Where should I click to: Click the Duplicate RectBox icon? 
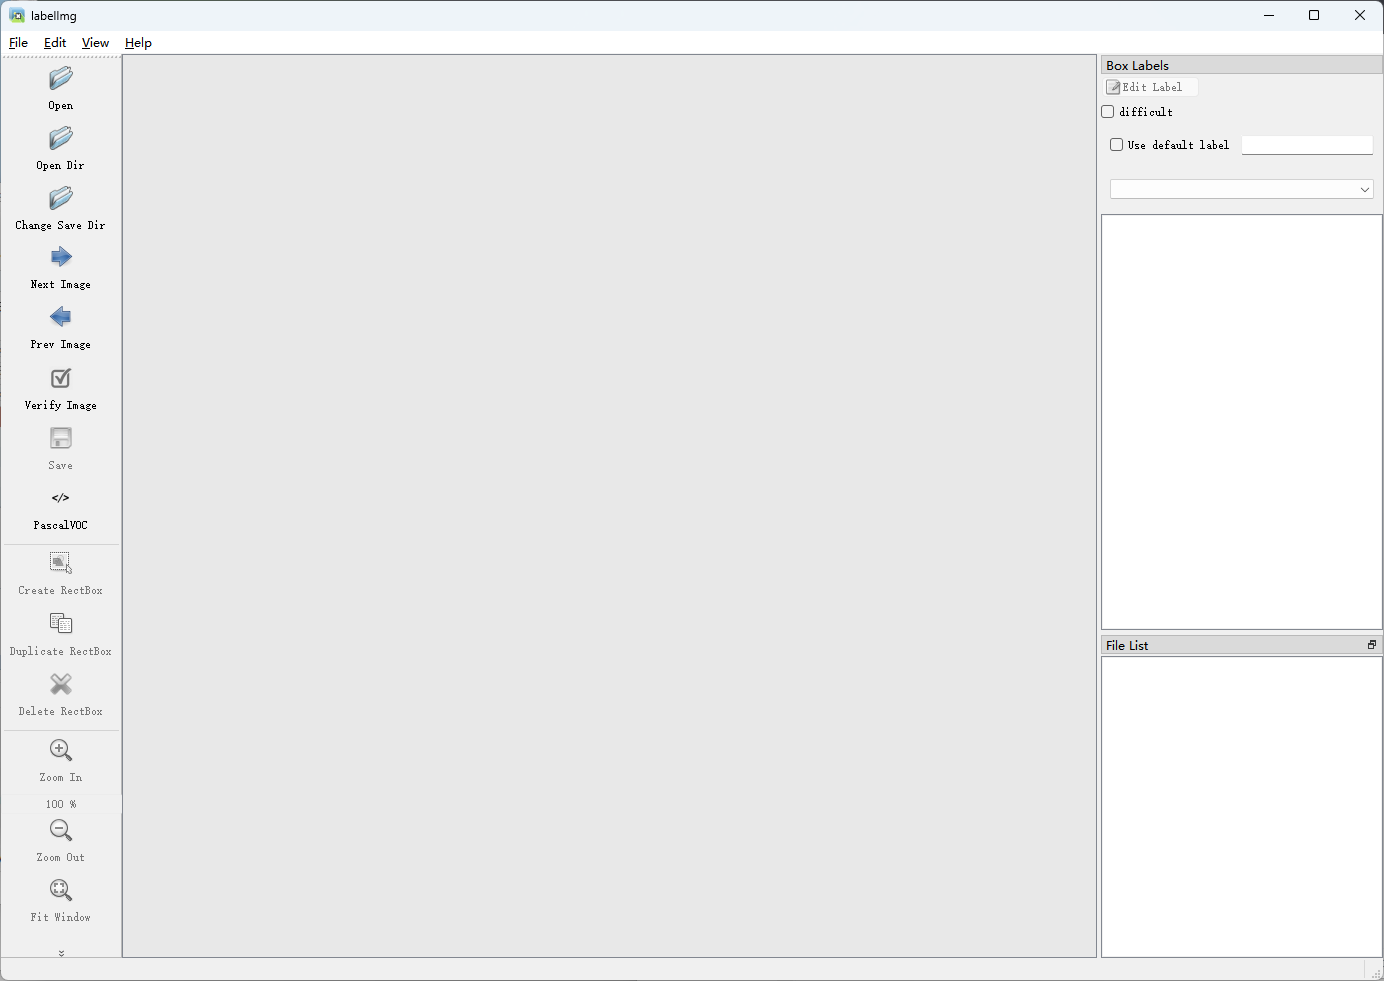(x=61, y=624)
